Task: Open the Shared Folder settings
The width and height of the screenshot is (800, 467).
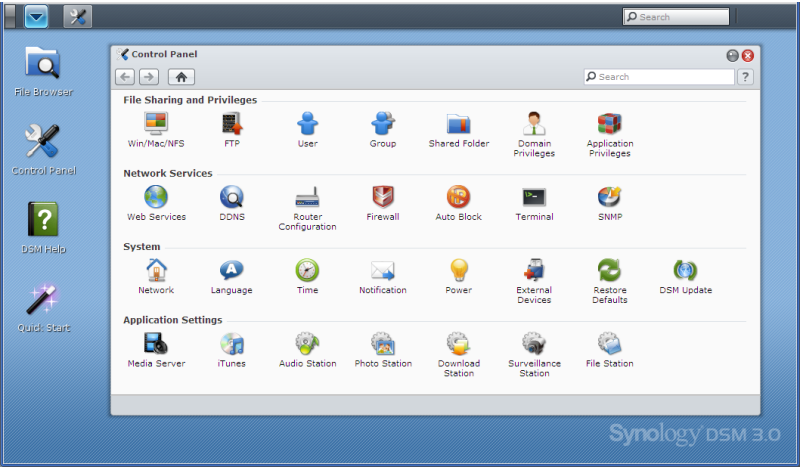Action: (459, 124)
